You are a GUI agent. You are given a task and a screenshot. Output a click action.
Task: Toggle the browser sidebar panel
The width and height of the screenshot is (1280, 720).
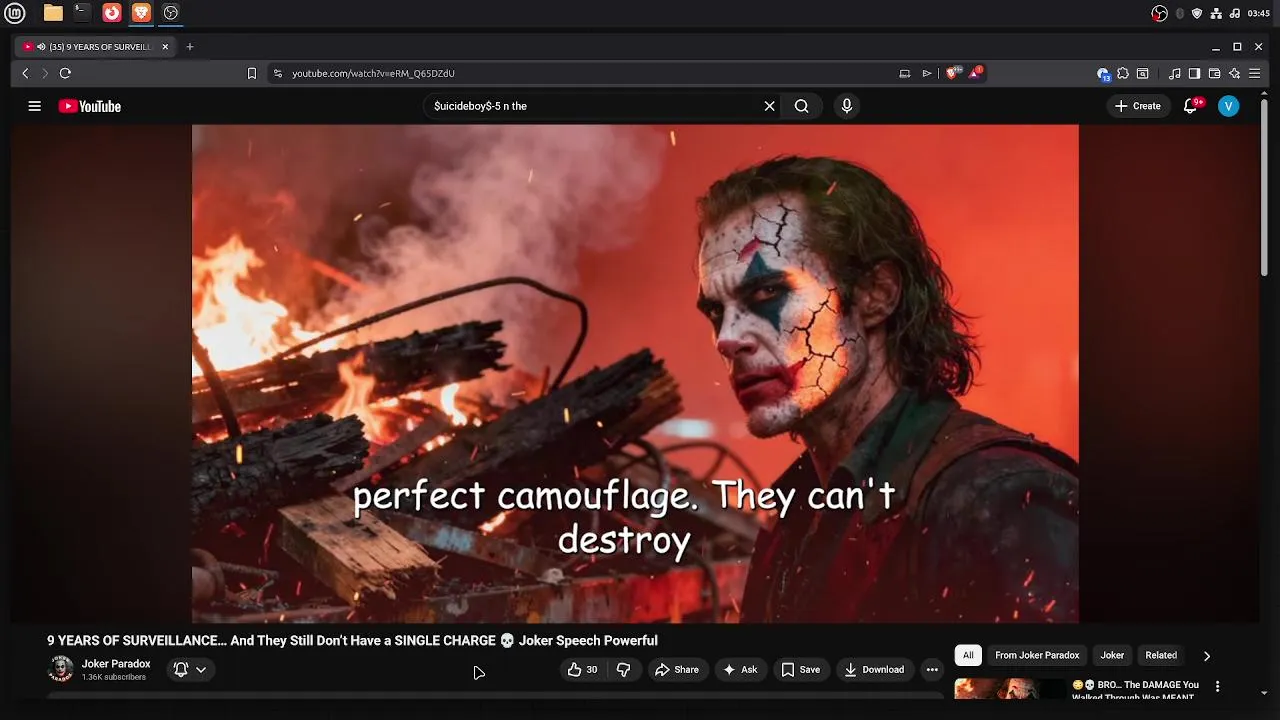pyautogui.click(x=1194, y=73)
